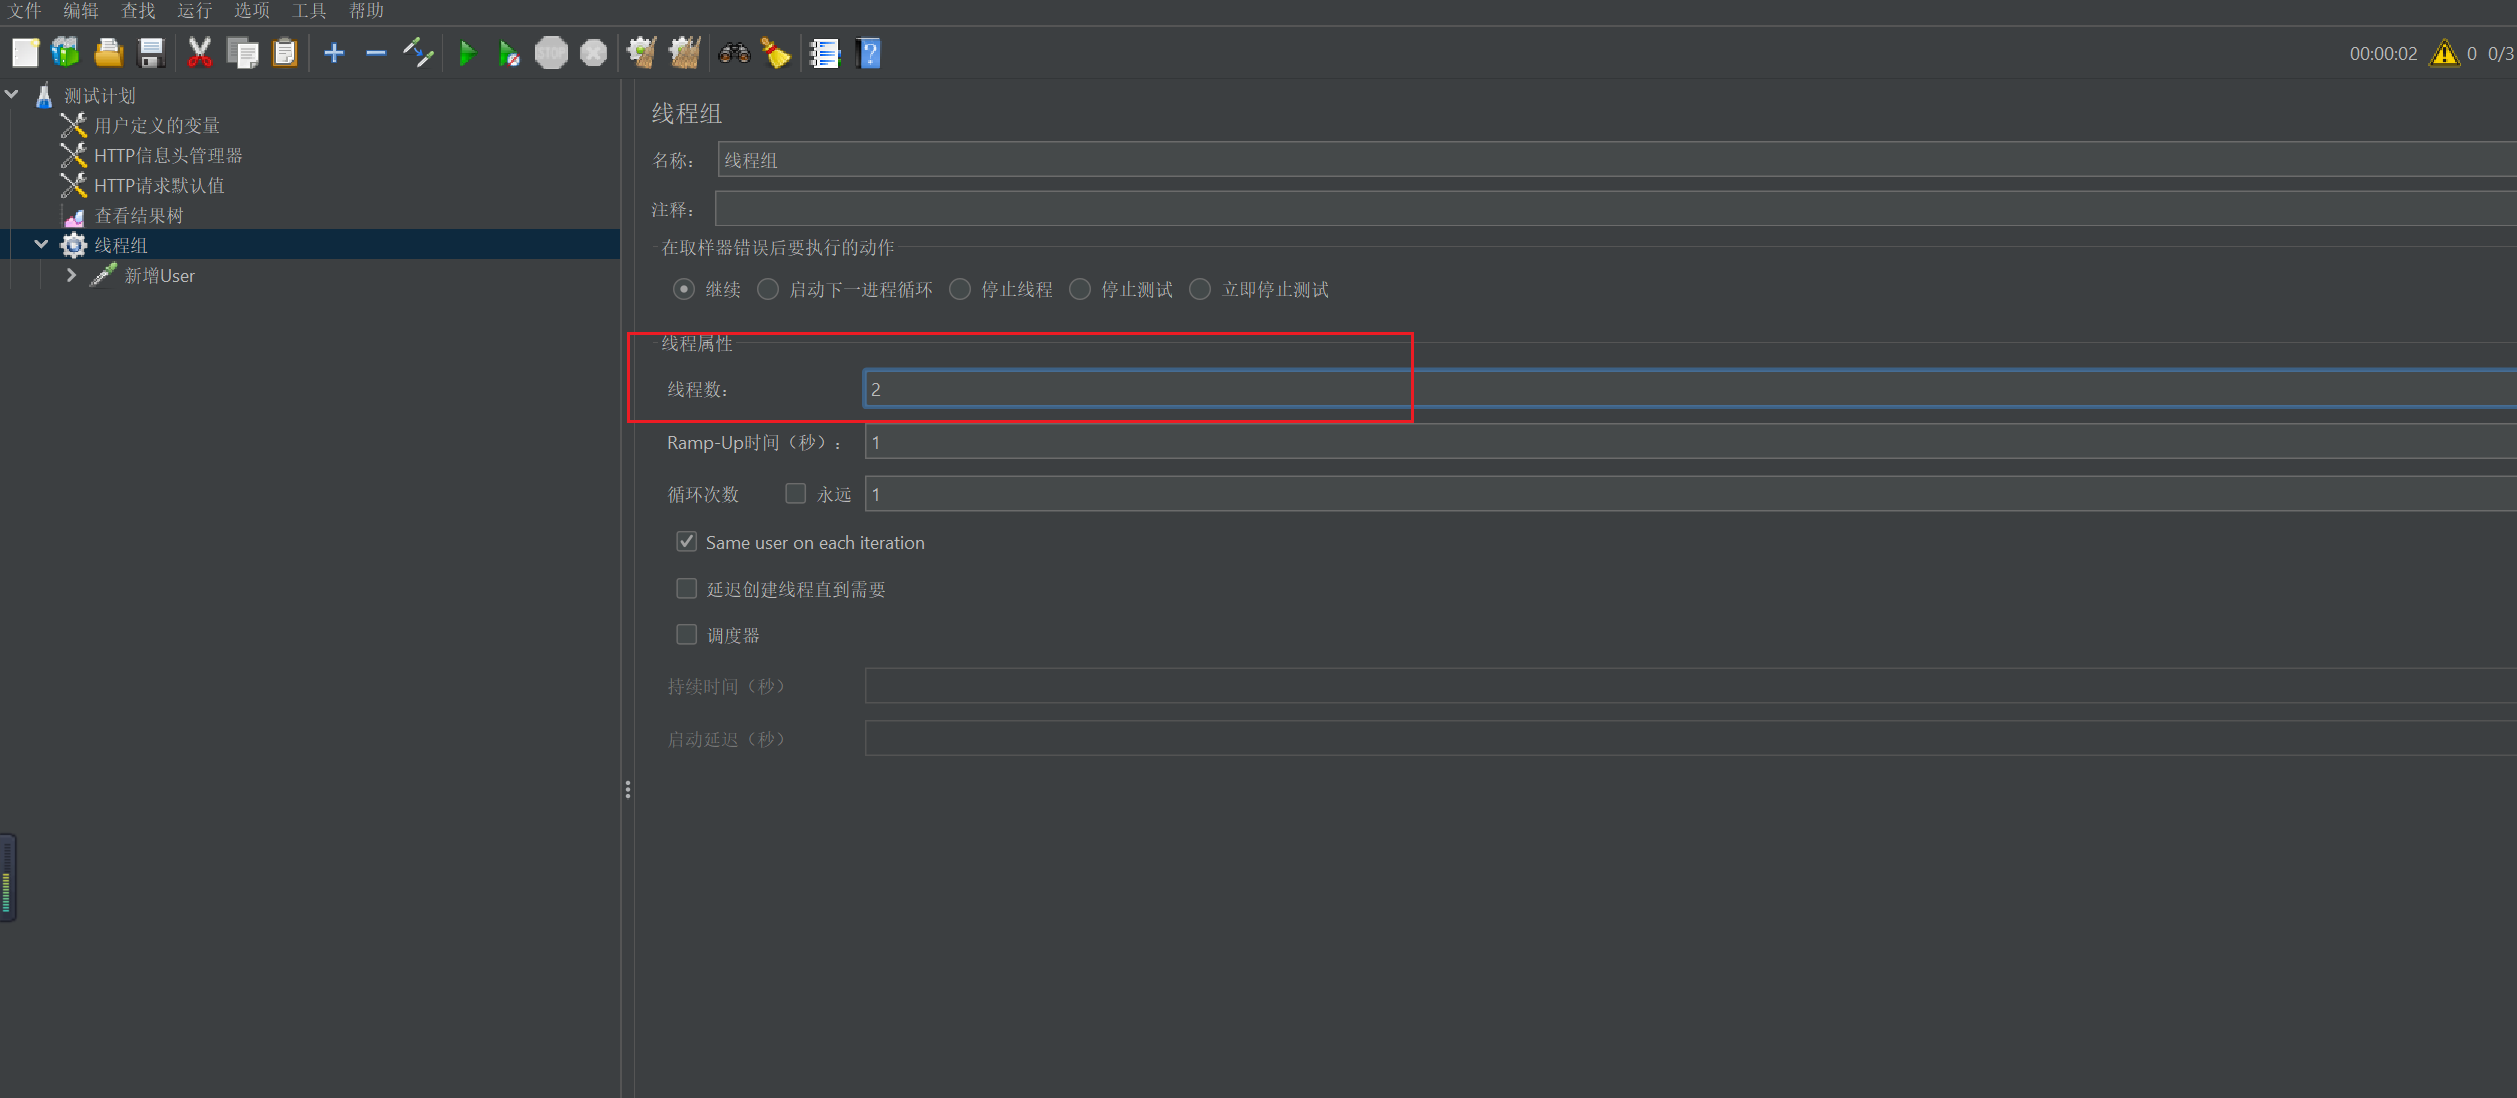The height and width of the screenshot is (1098, 2517).
Task: Uncheck Same user on each iteration
Action: pyautogui.click(x=686, y=542)
